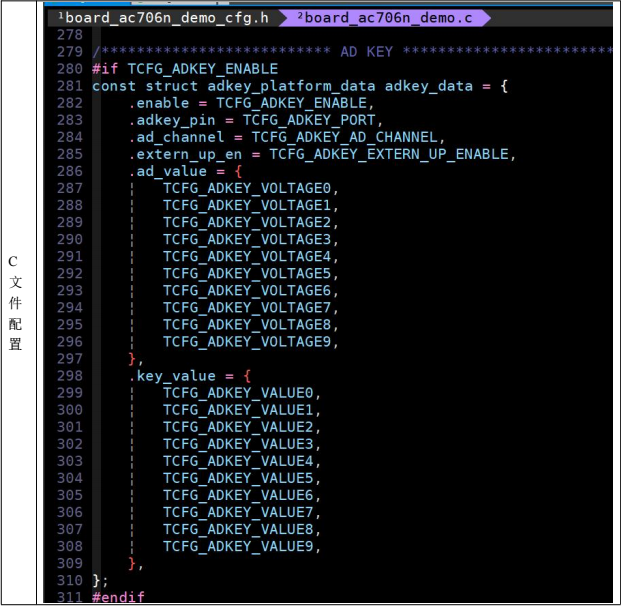Screen dimensions: 621x606
Task: Click TCFG_ADKEY_VOLTAGE8 entry
Action: (x=247, y=325)
